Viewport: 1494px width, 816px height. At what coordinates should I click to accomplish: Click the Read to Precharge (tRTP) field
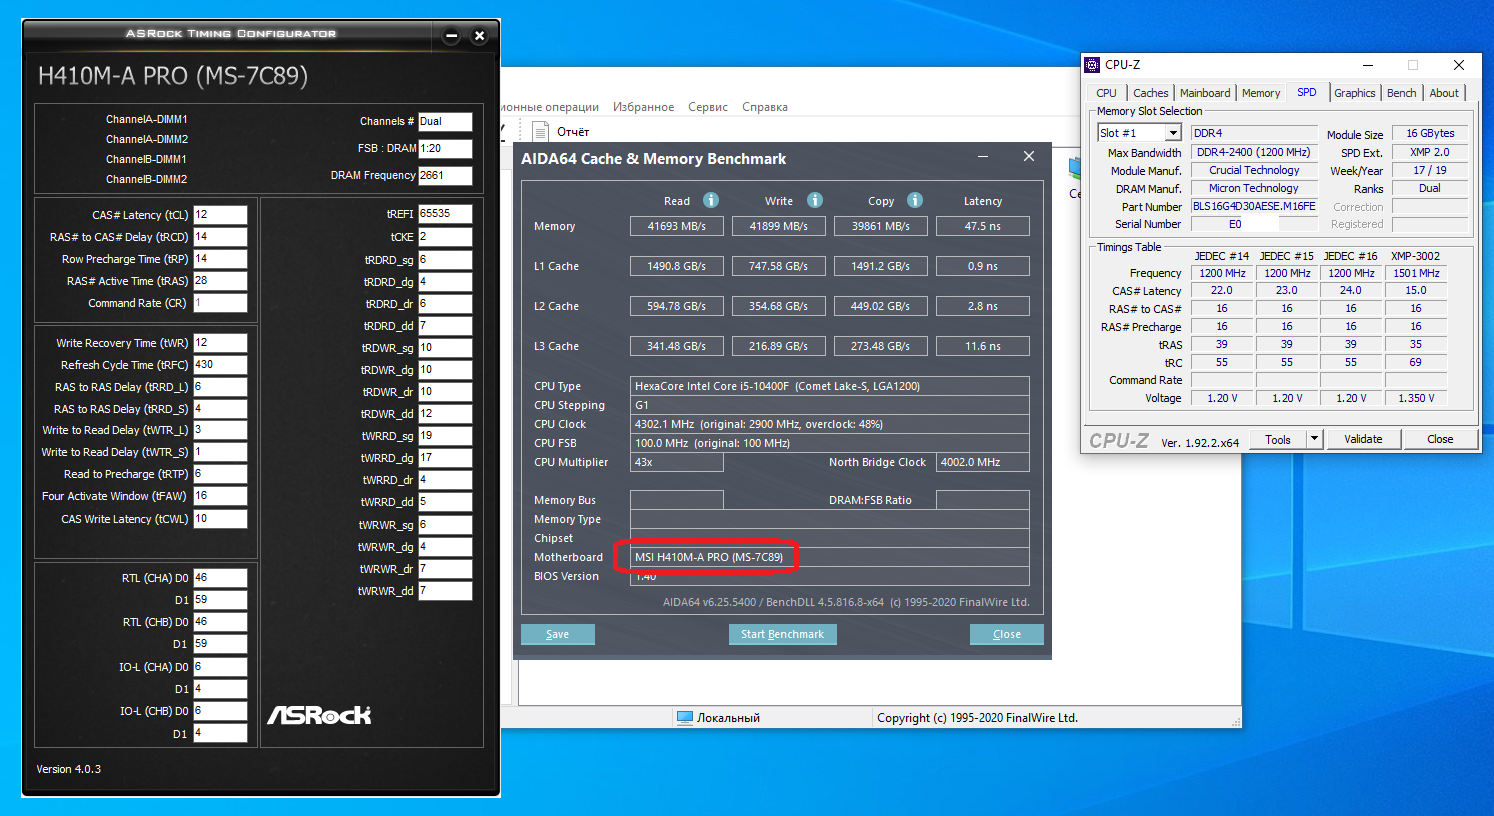tap(220, 474)
